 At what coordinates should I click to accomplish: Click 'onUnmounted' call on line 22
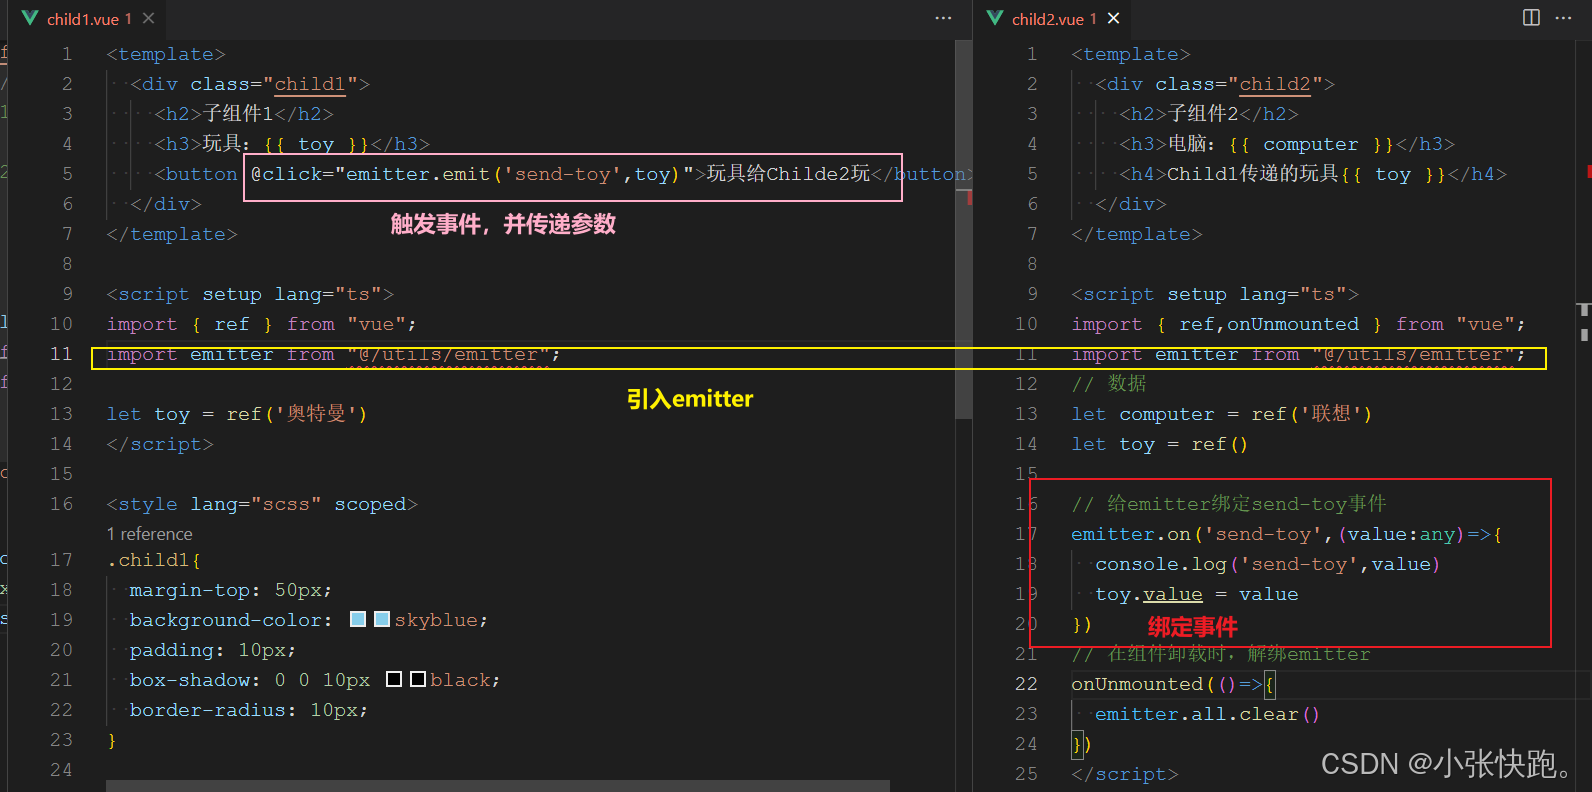[1137, 684]
